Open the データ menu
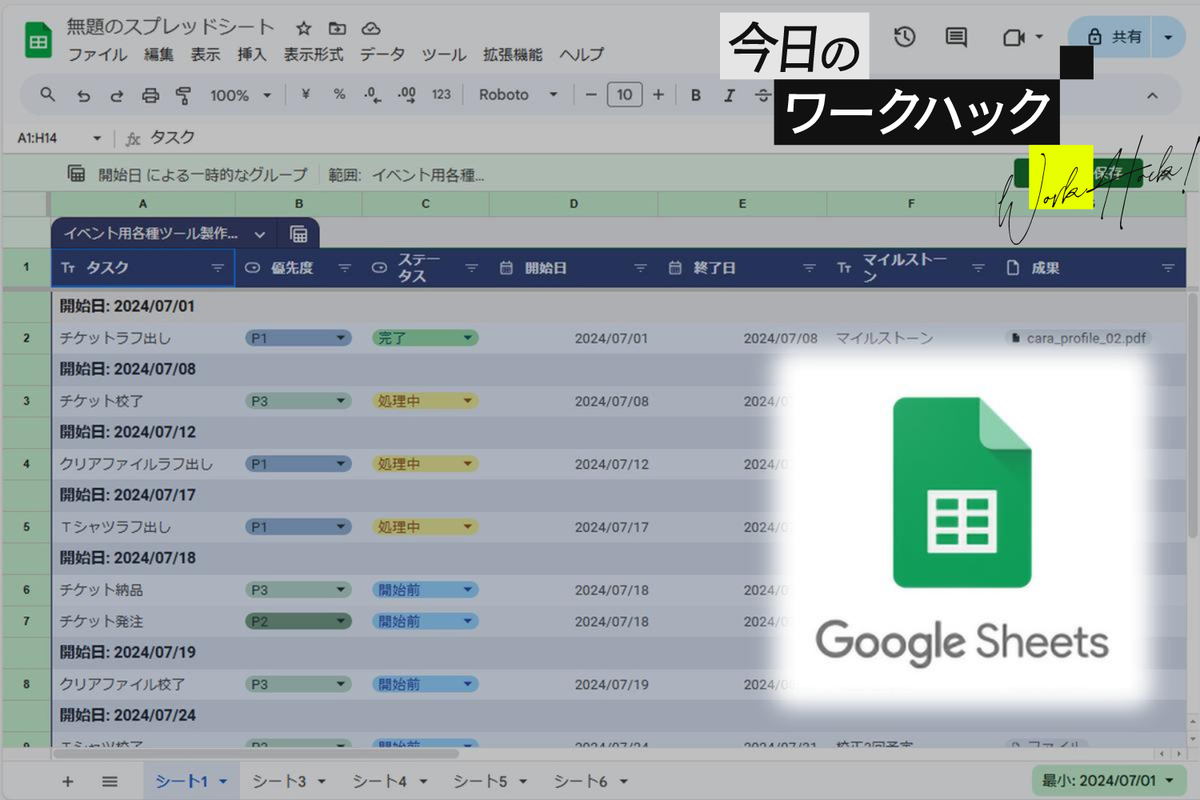This screenshot has width=1200, height=800. pos(382,55)
